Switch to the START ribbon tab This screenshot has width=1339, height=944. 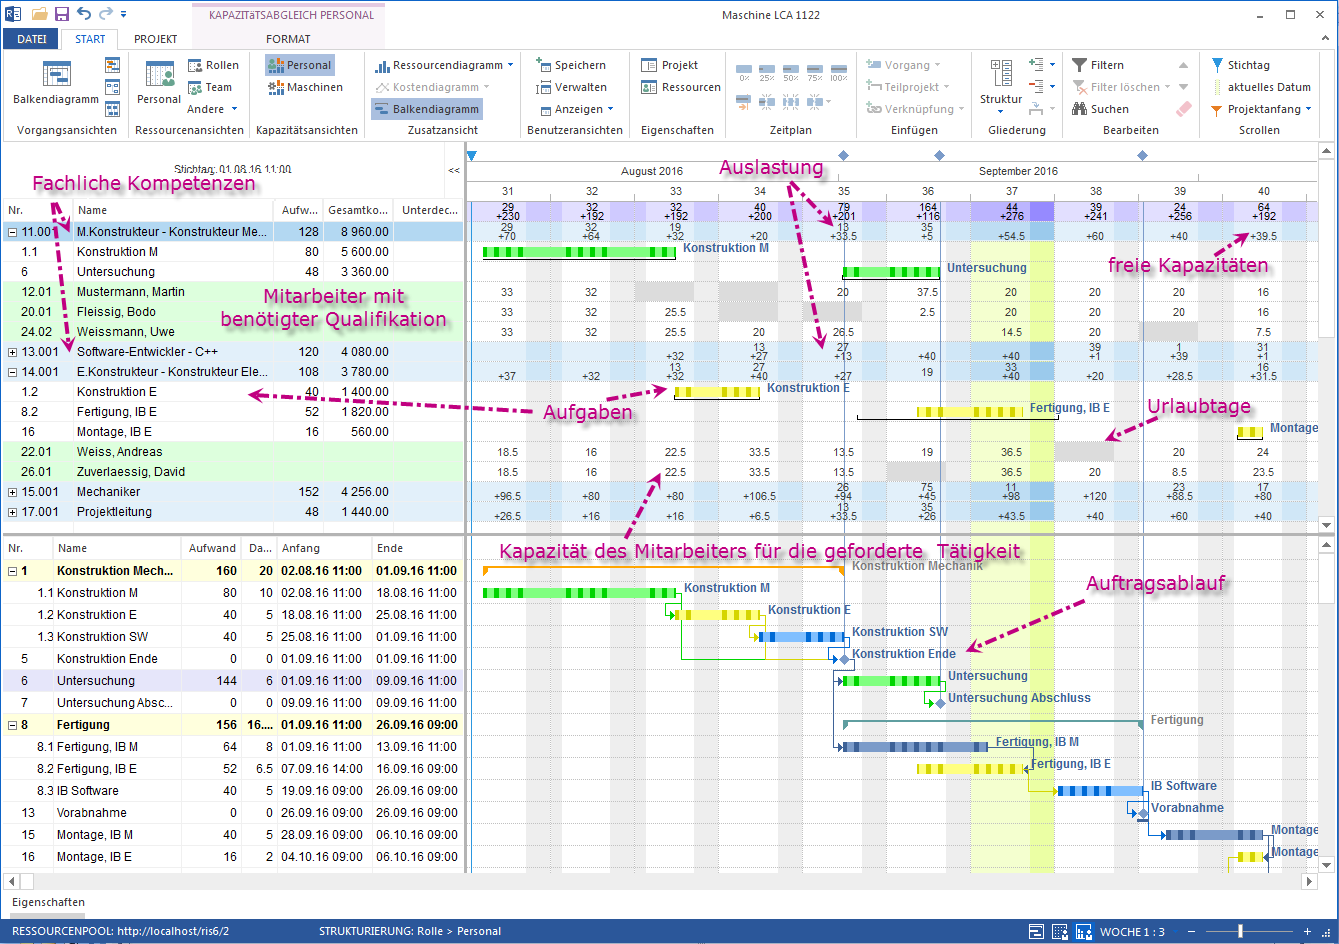[90, 39]
